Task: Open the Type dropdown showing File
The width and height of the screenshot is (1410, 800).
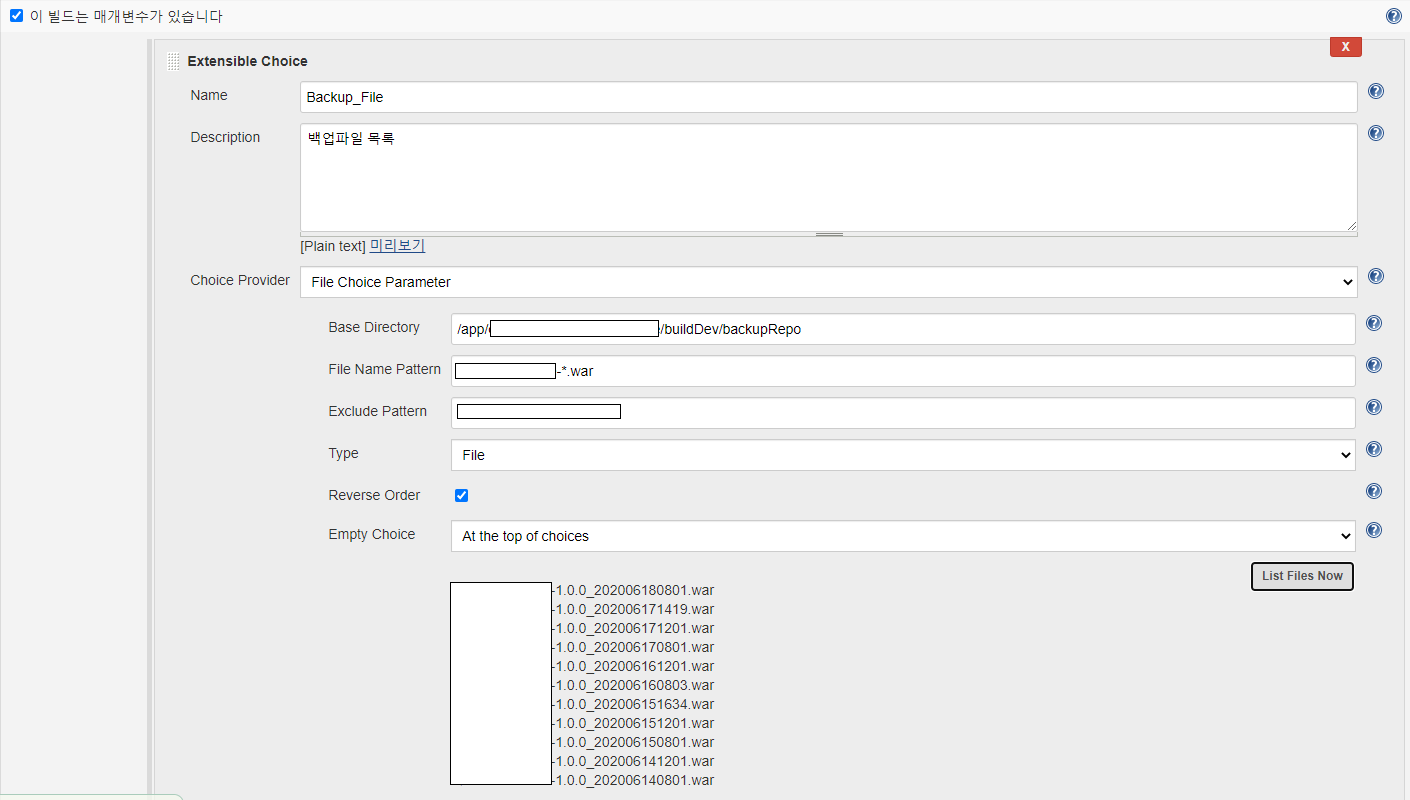Action: coord(903,455)
